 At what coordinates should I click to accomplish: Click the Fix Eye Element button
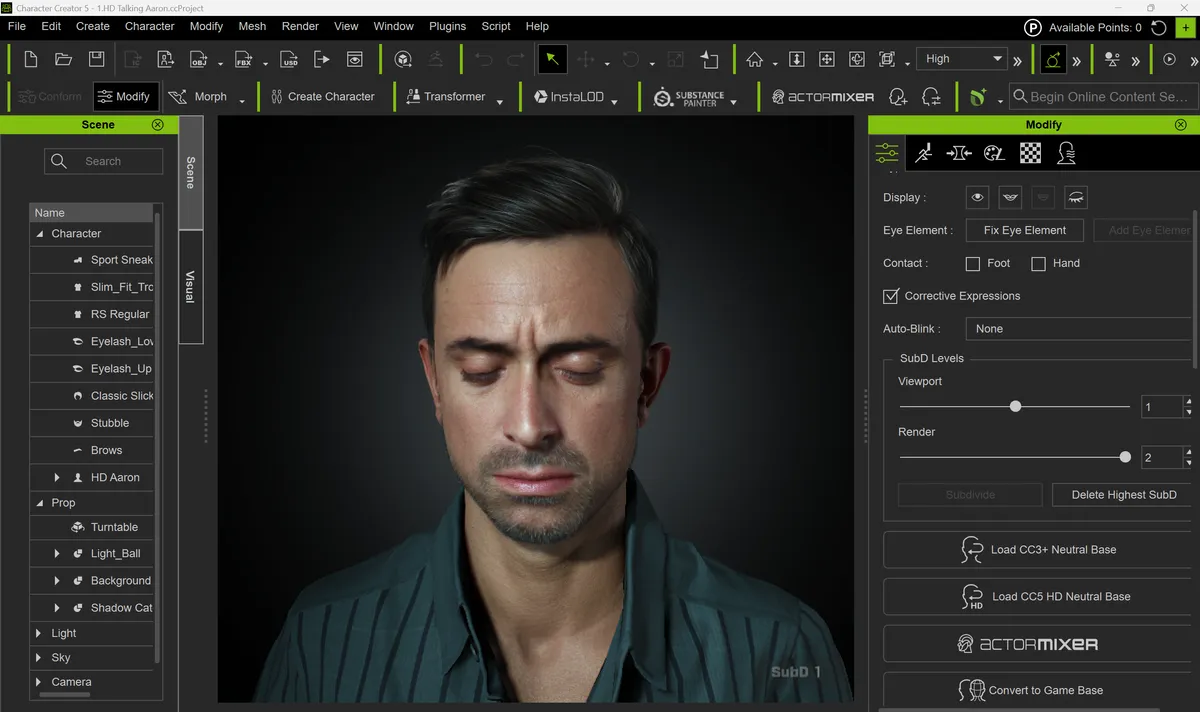point(1025,230)
